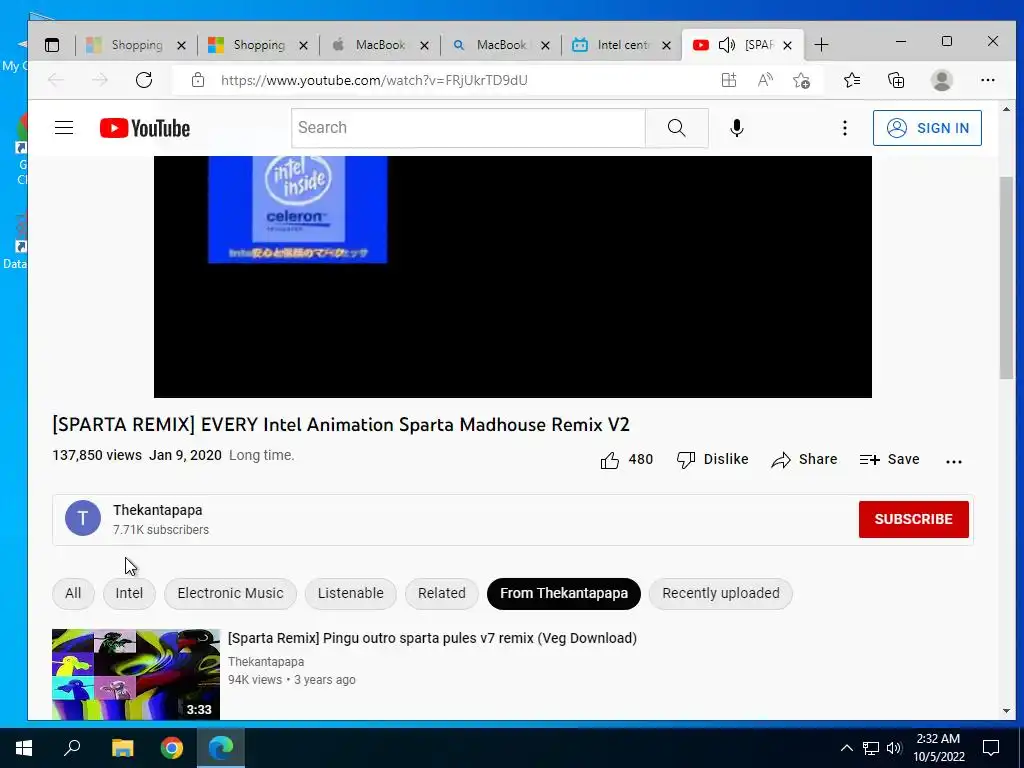1024x768 pixels.
Task: Open Edge Favorites list
Action: tap(852, 80)
